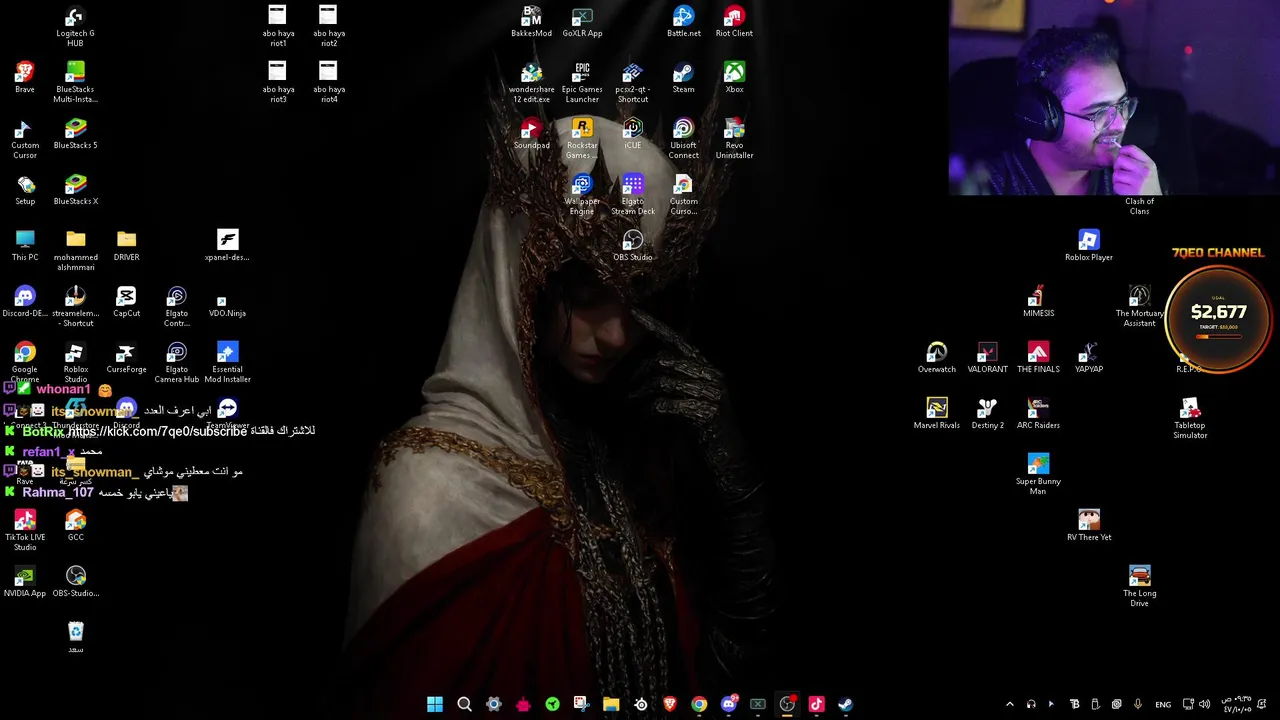Open File Explorer from the taskbar
The width and height of the screenshot is (1280, 720).
611,704
